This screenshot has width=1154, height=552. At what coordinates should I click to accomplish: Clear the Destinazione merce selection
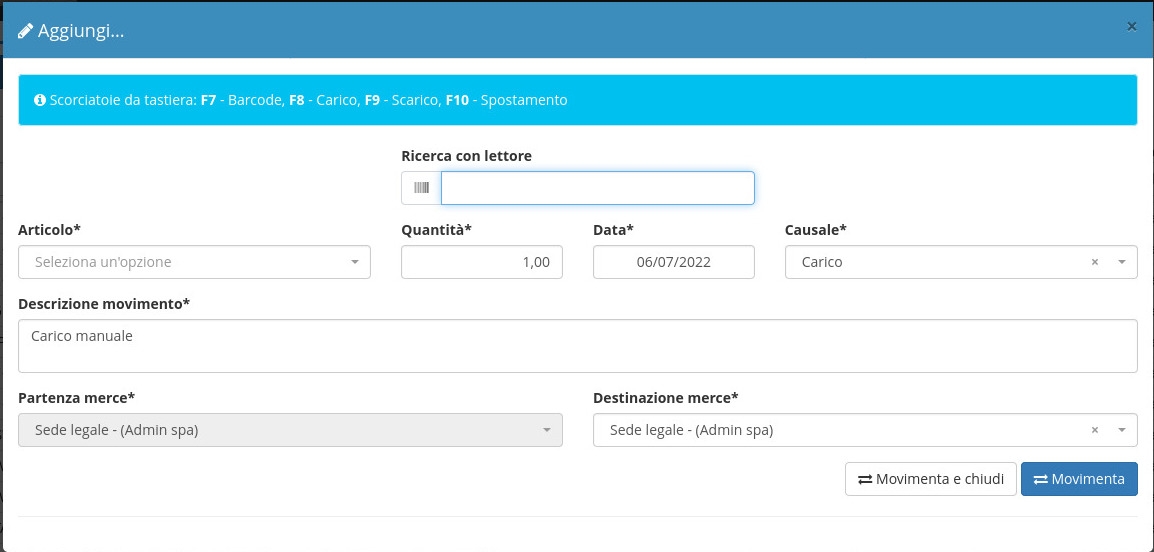point(1094,430)
